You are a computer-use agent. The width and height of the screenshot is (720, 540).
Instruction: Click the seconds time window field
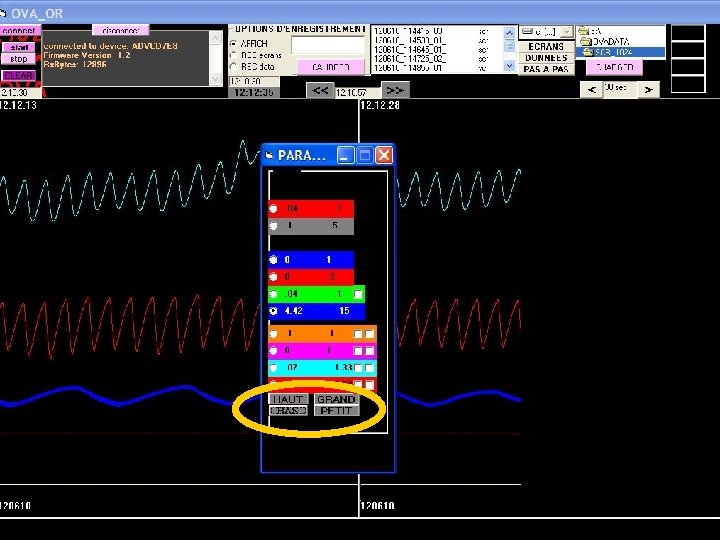[620, 88]
